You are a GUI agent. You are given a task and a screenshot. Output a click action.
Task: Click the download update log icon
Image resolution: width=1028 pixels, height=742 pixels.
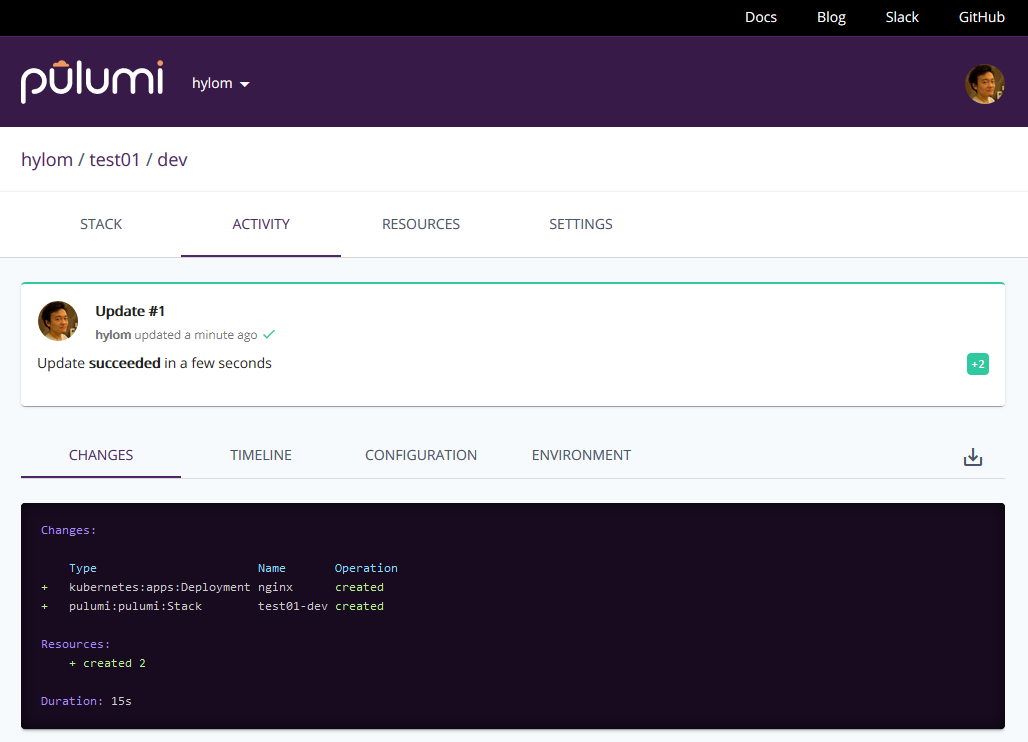[973, 457]
